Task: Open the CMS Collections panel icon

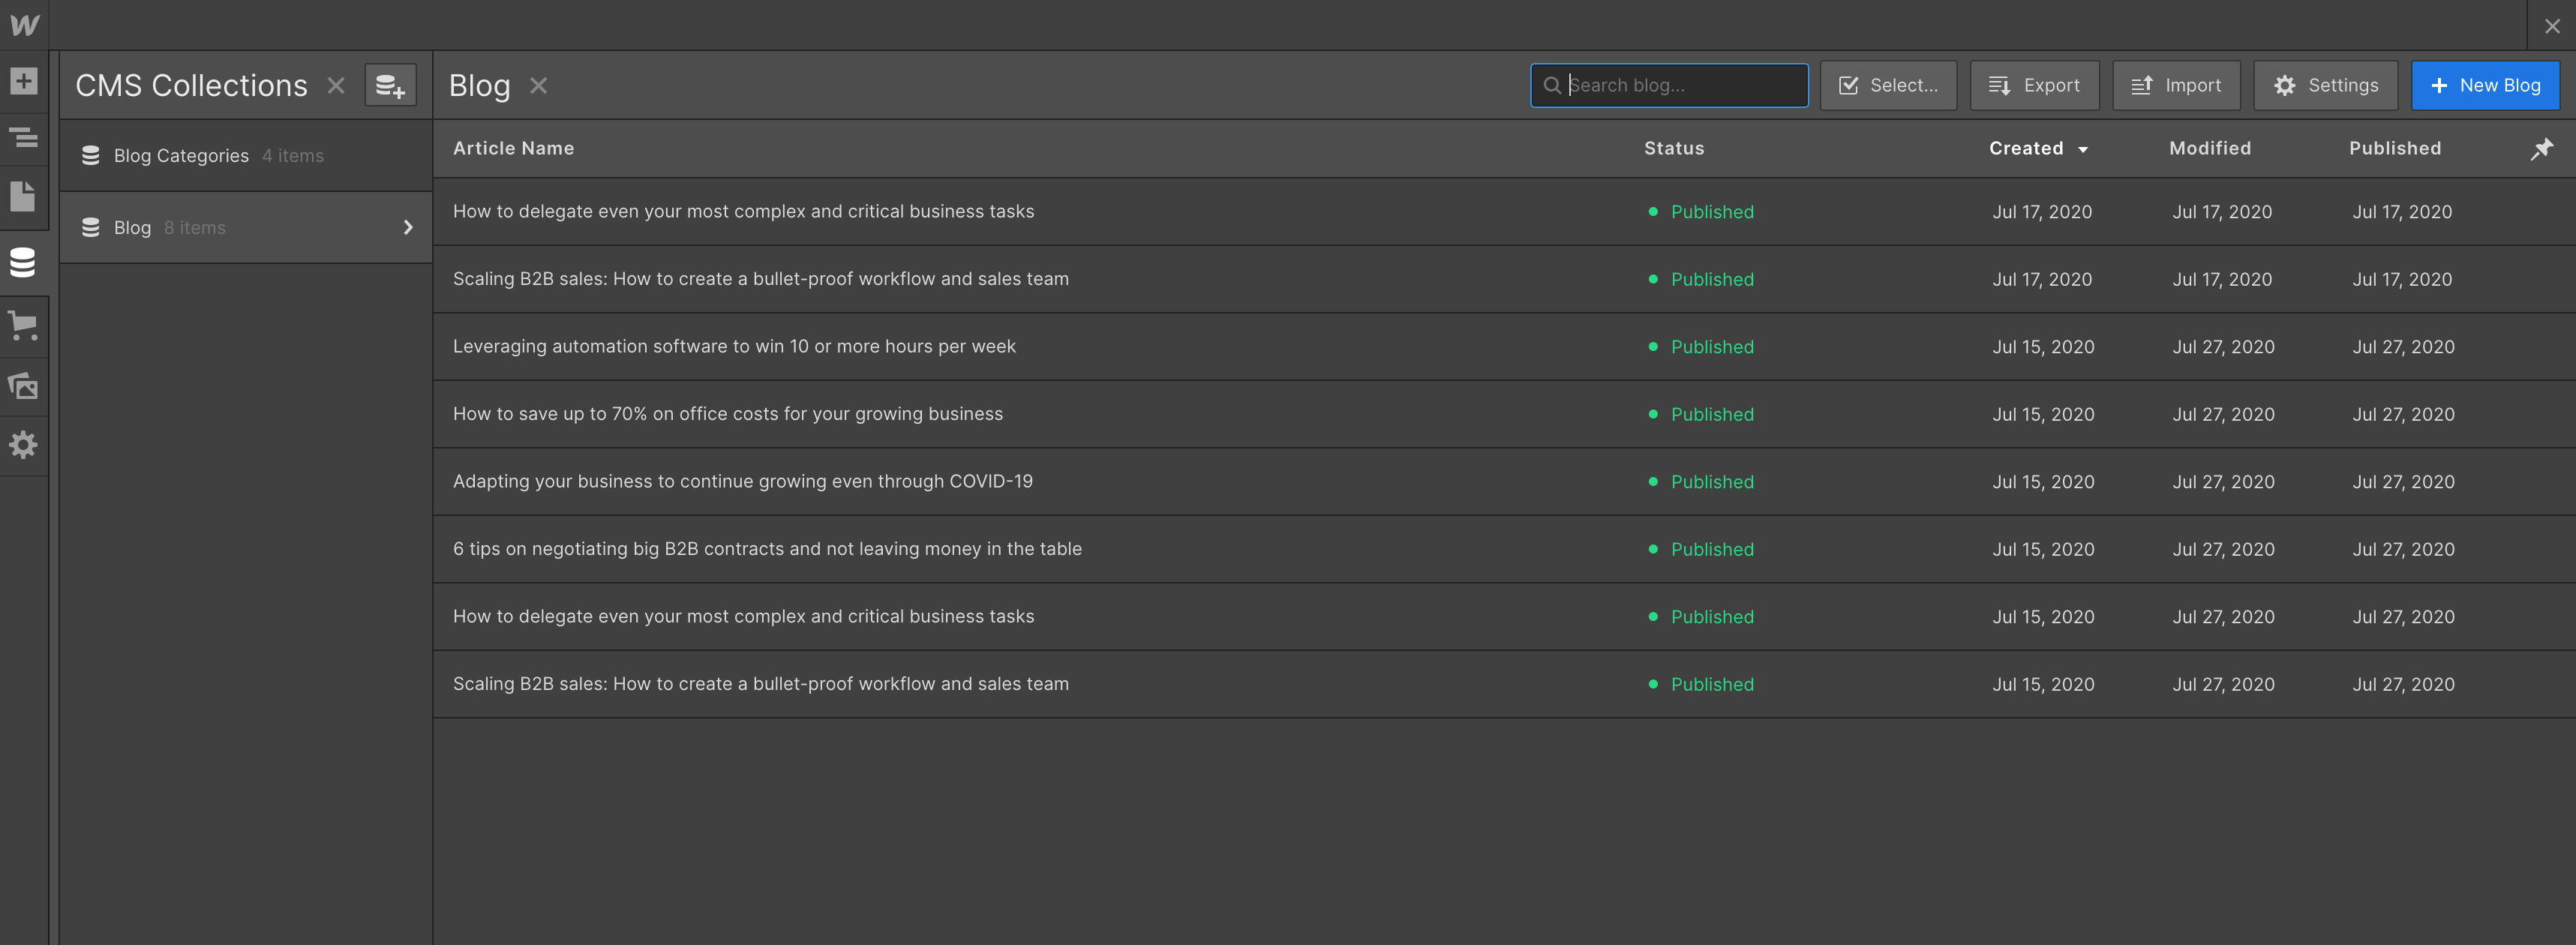Action: pos(24,262)
